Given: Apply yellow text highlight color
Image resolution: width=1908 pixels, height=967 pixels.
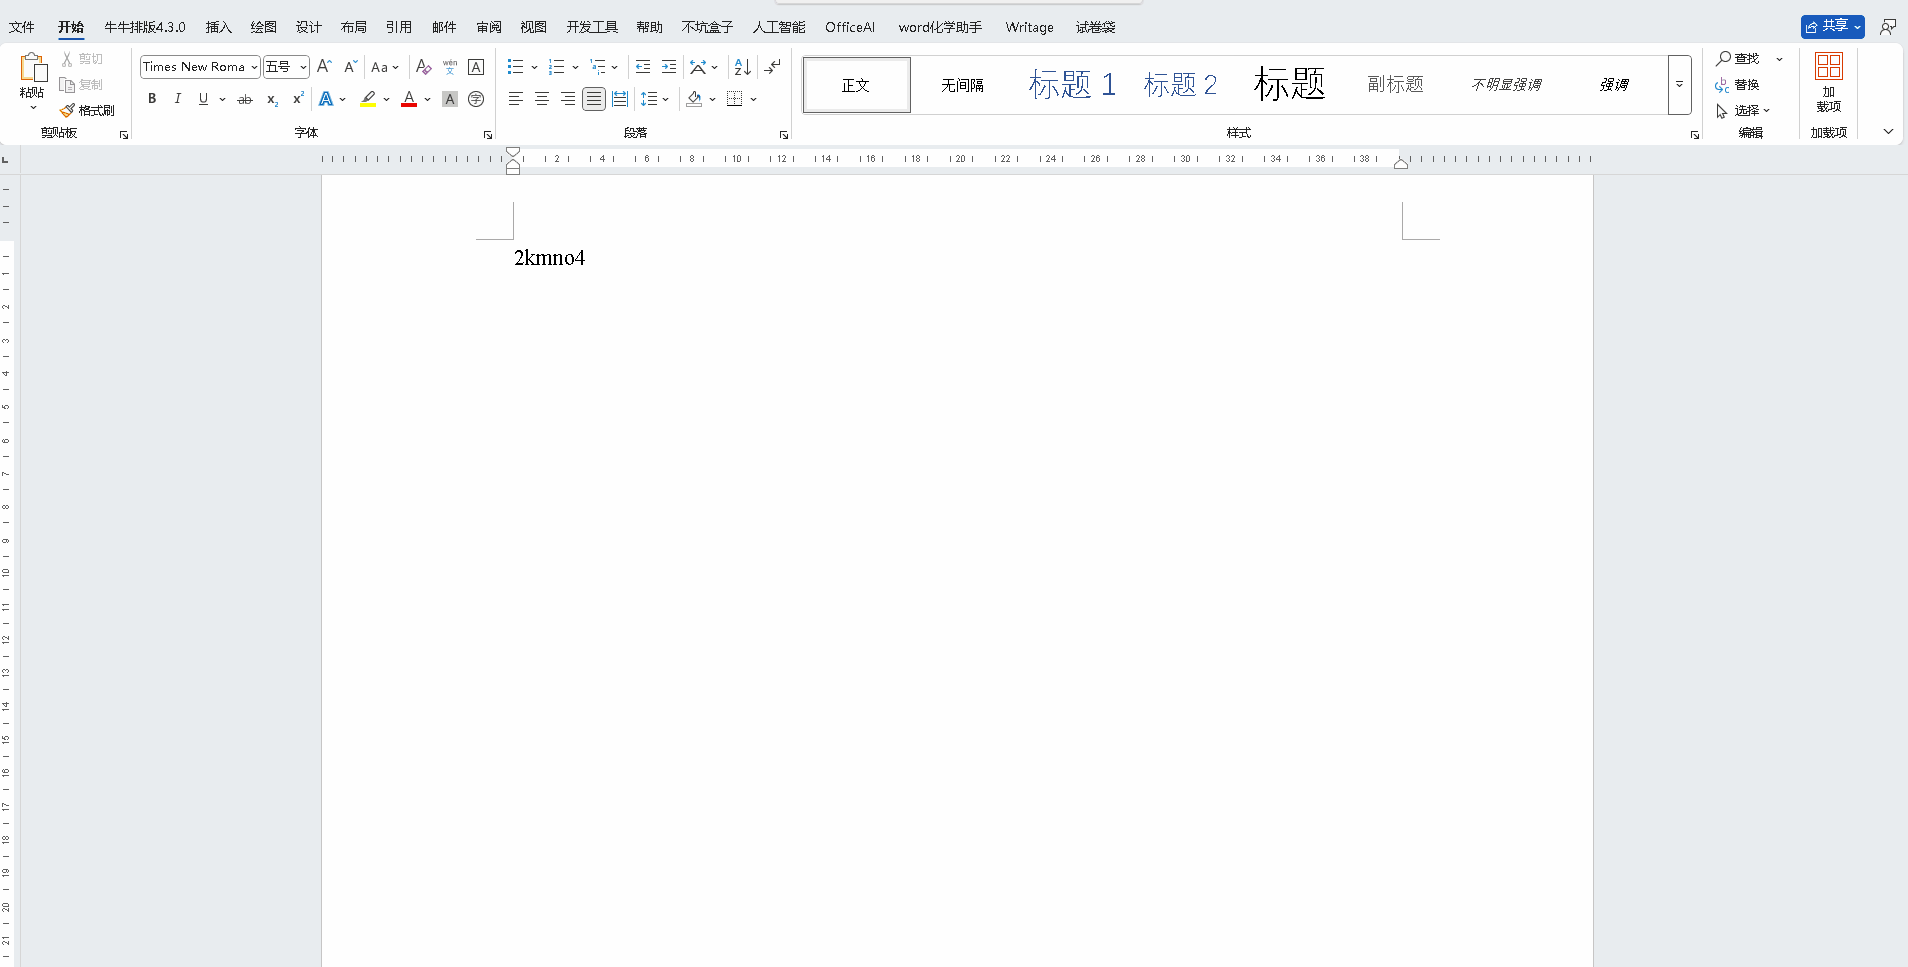Looking at the screenshot, I should tap(368, 99).
